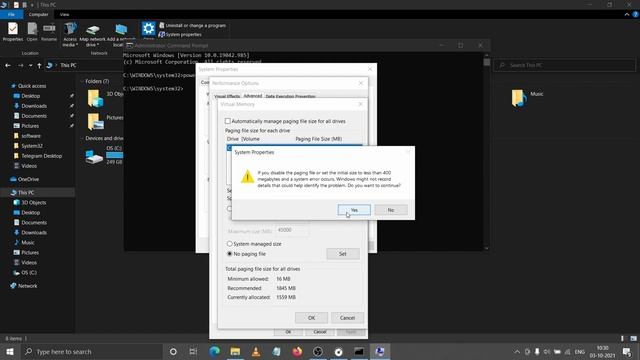The image size is (640, 360).
Task: Open VLC media player from the taskbar
Action: [x=256, y=351]
